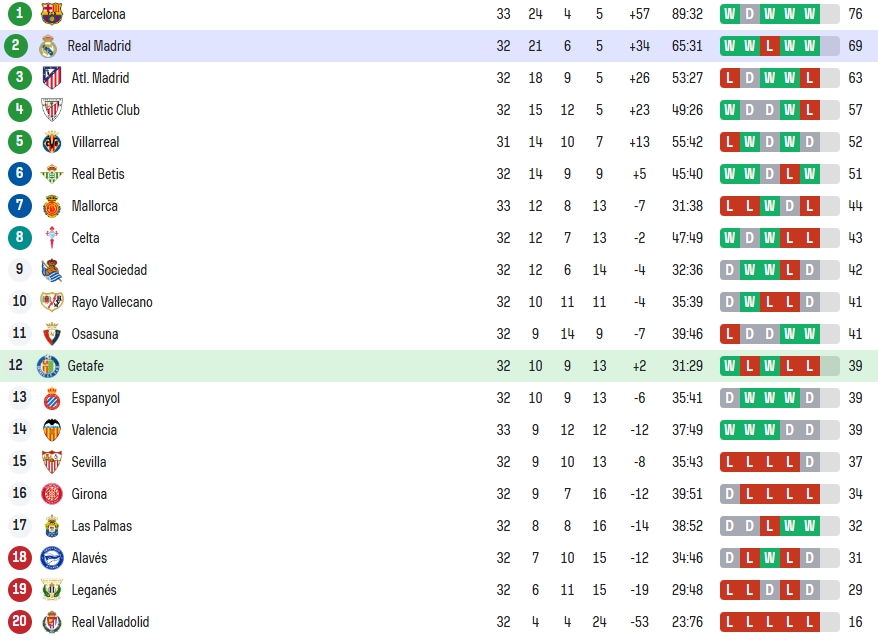Select the Las Palmas team name
Viewport: 878px width, 641px height.
(102, 526)
